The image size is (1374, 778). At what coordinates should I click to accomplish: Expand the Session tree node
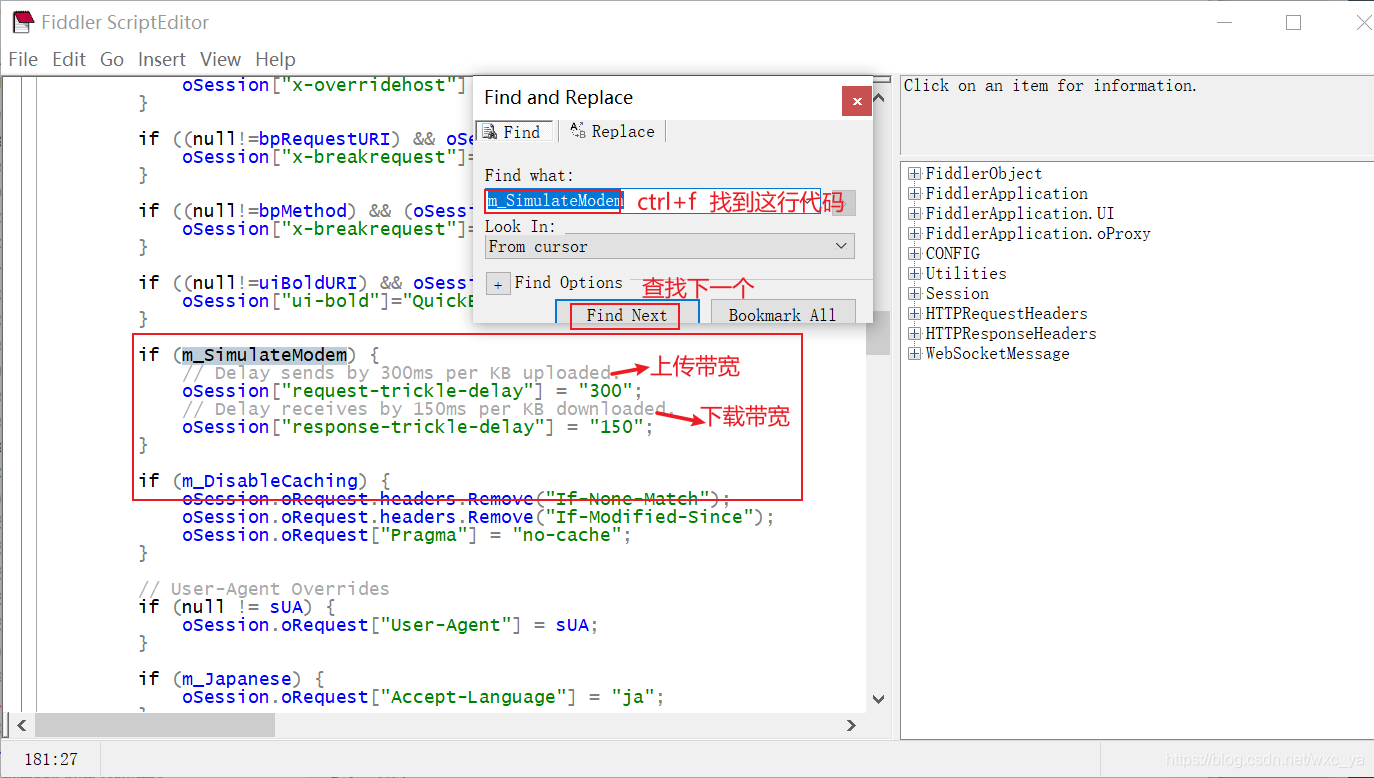[914, 294]
